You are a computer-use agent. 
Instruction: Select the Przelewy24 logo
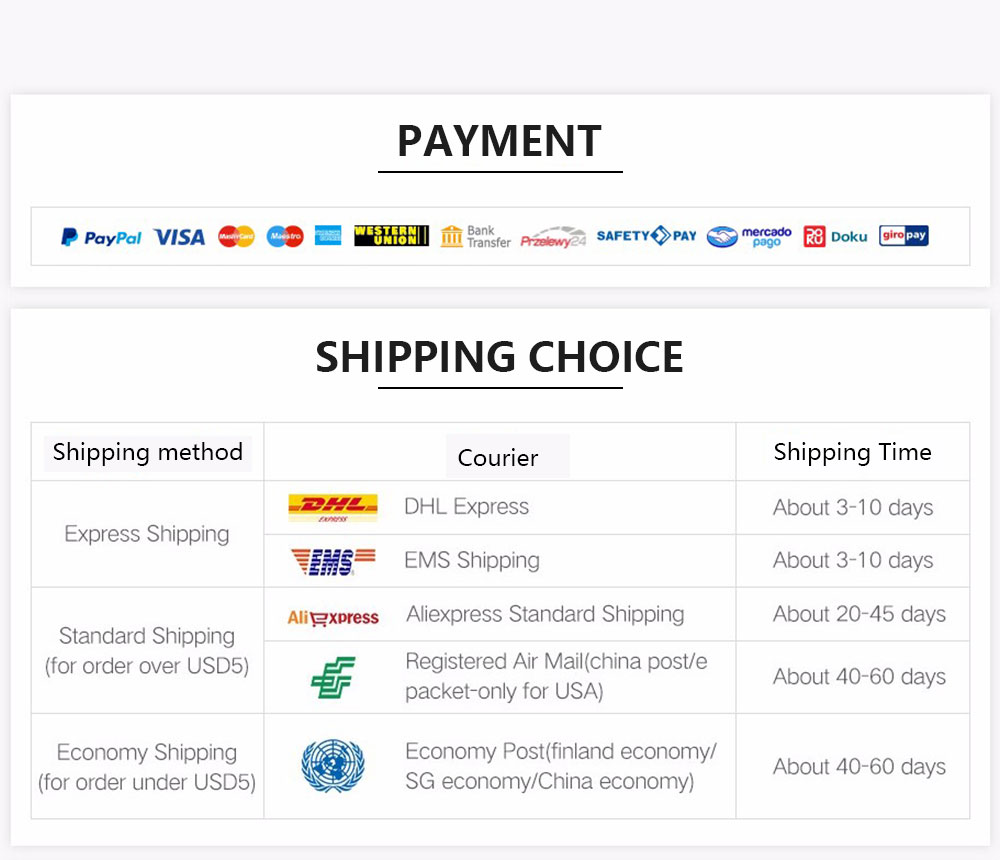tap(553, 237)
